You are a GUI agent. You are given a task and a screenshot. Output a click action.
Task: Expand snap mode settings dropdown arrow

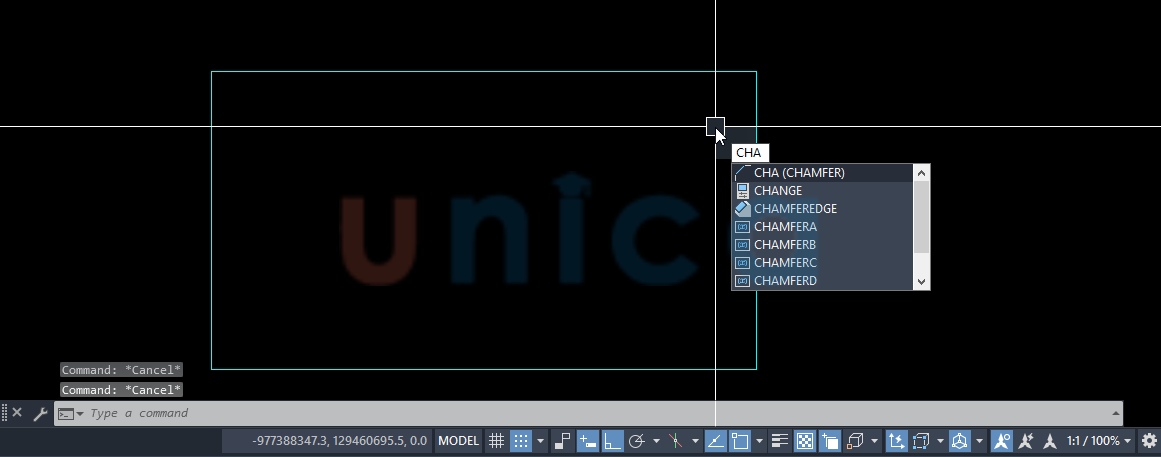[x=541, y=441]
